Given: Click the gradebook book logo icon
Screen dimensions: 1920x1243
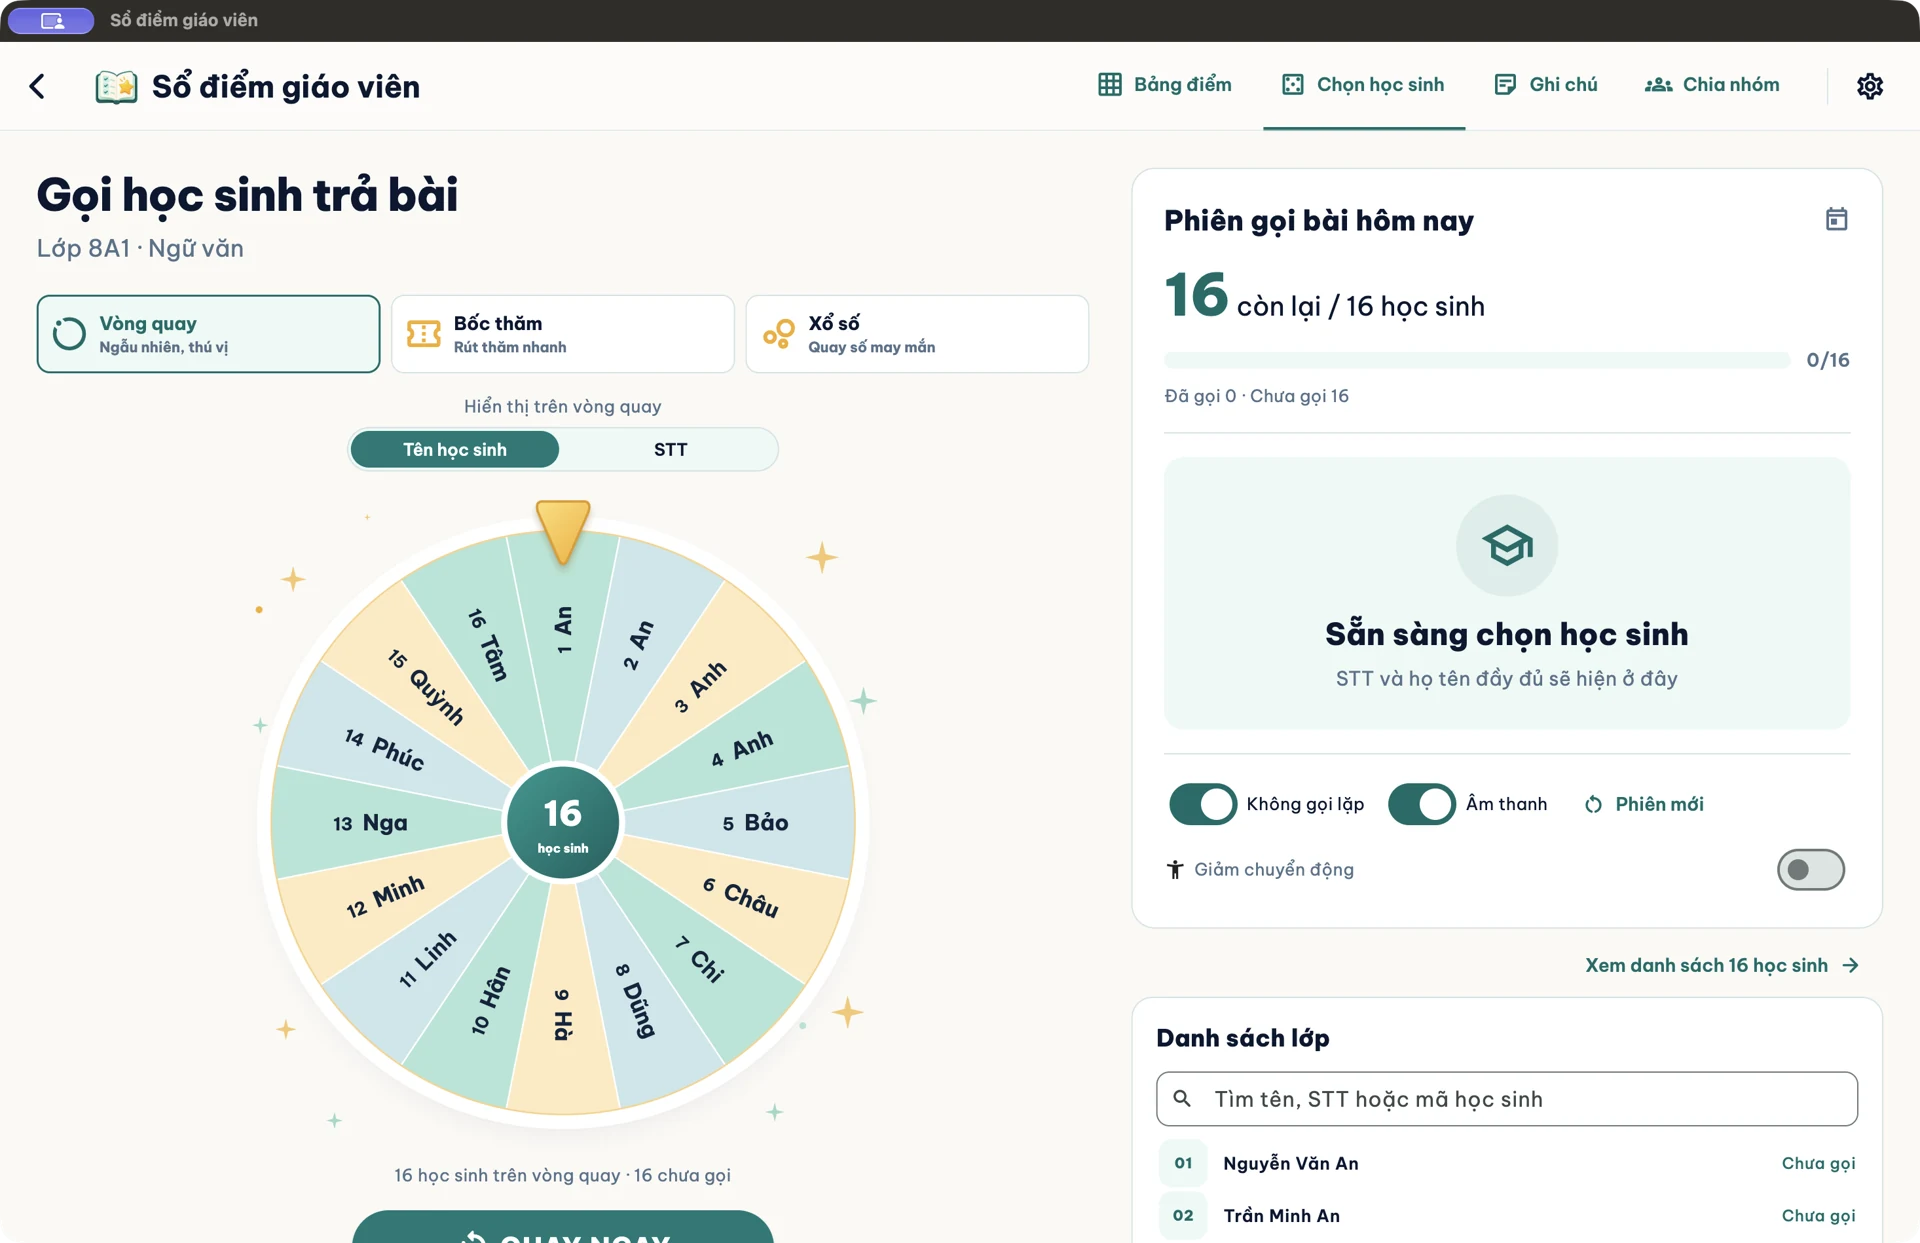Looking at the screenshot, I should click(116, 87).
